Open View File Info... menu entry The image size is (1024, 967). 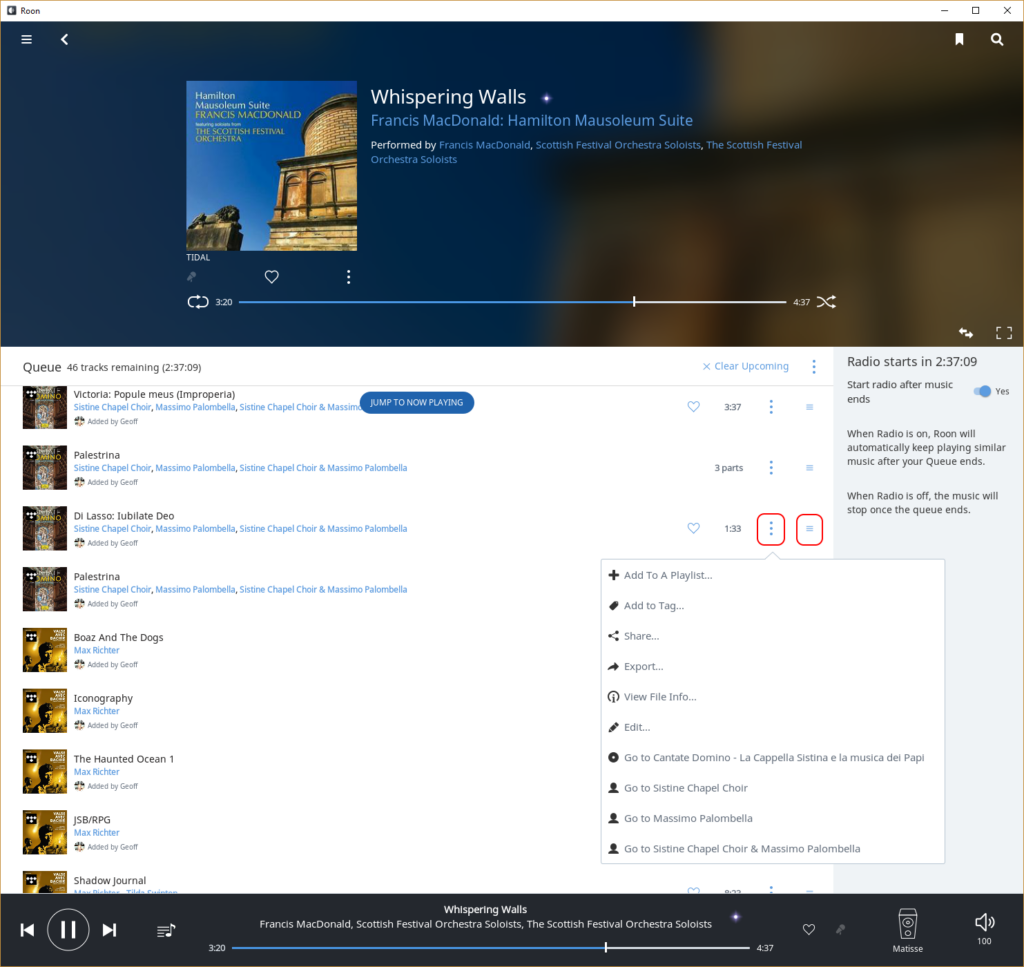click(773, 697)
